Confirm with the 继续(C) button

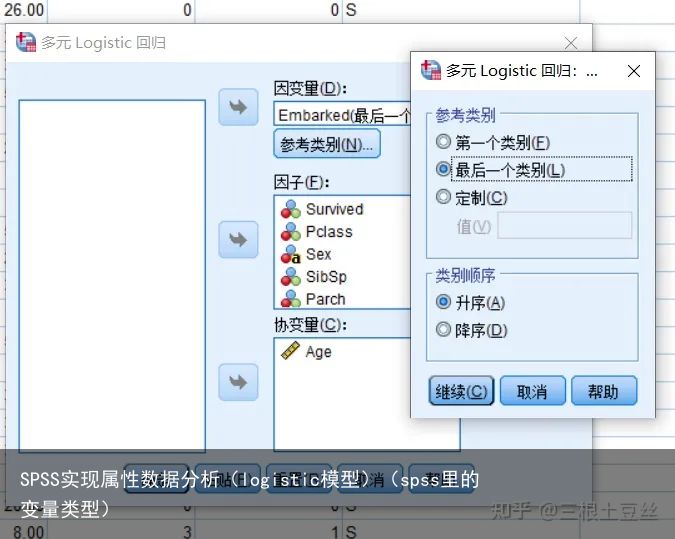coord(461,391)
